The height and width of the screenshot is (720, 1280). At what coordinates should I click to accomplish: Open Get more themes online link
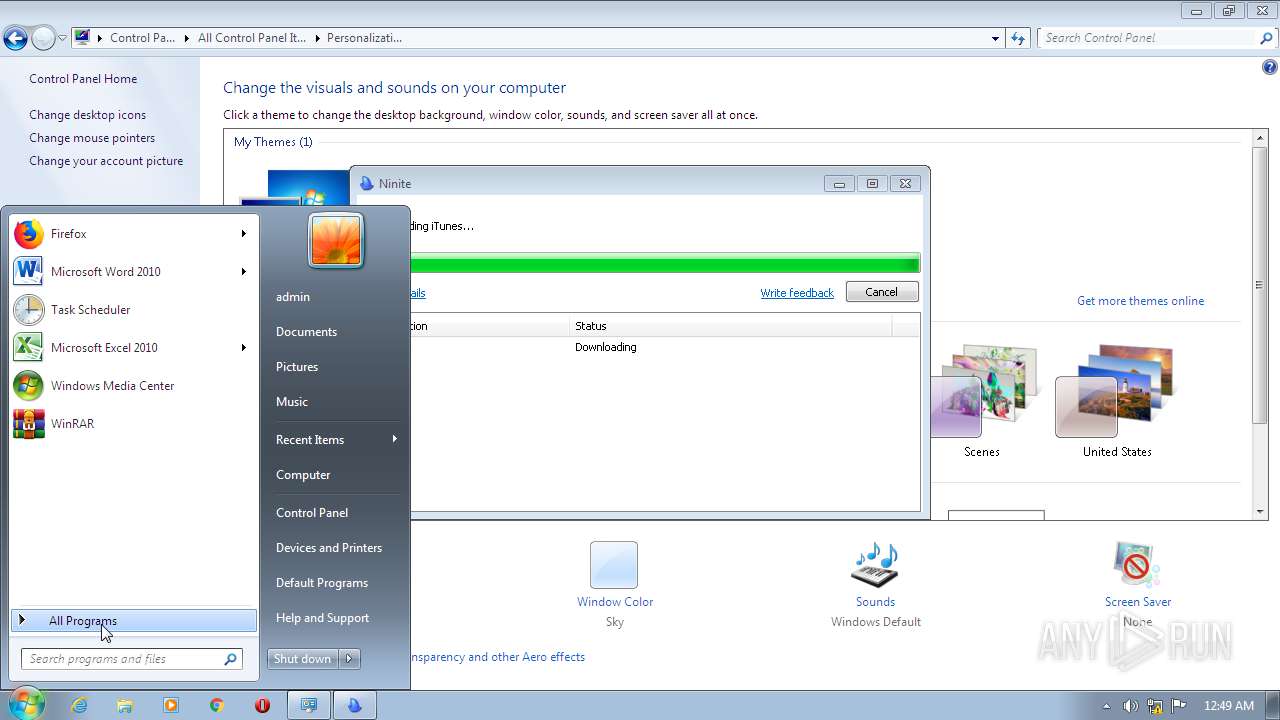pyautogui.click(x=1140, y=301)
